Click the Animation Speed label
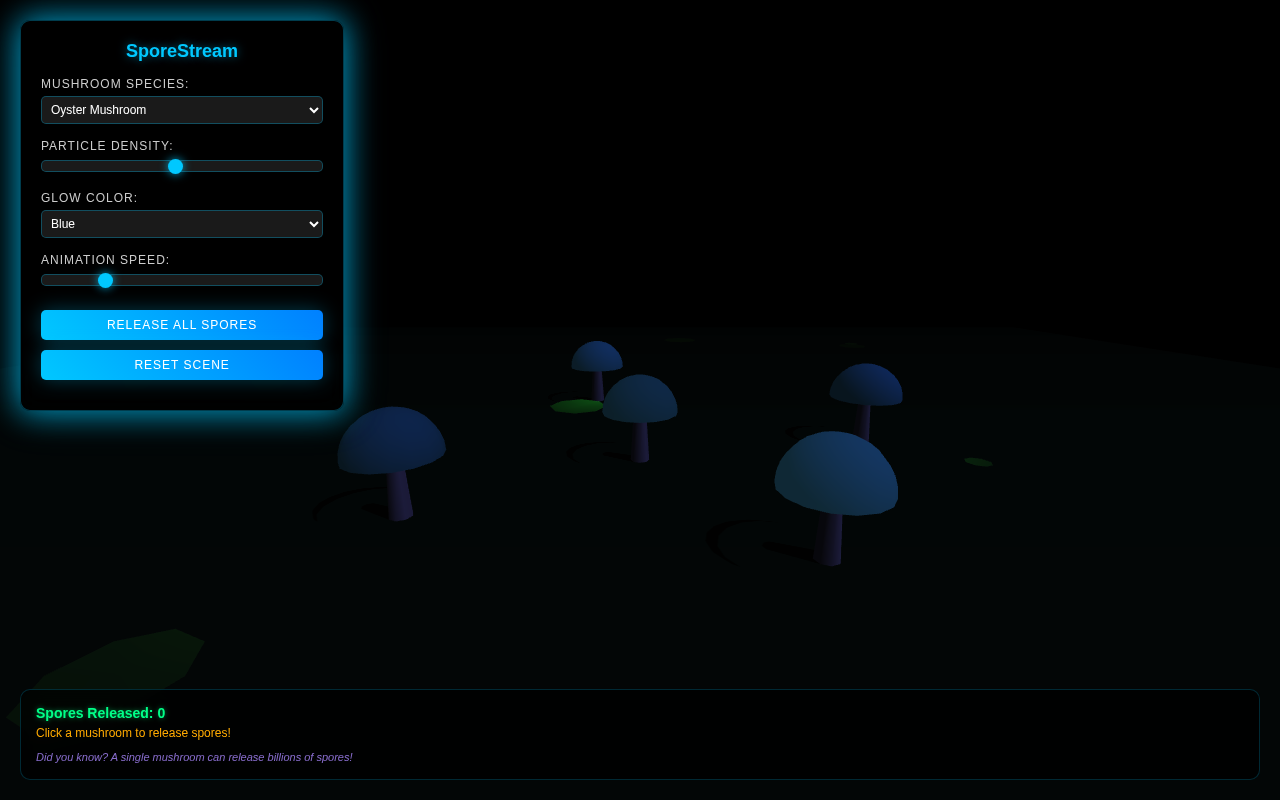 point(105,259)
